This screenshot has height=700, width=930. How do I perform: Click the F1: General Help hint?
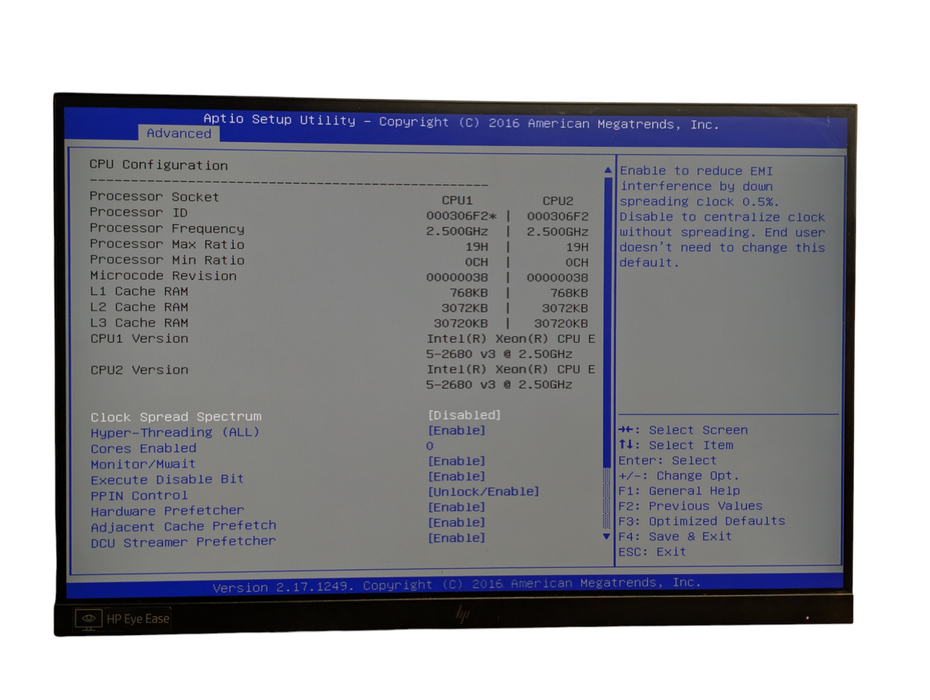tap(679, 491)
